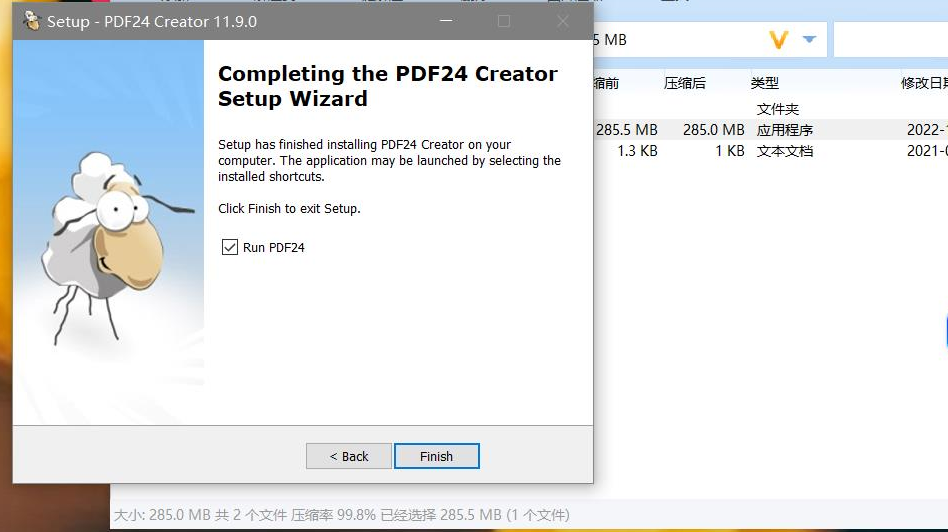Minimize the PDF24 Setup window

point(446,21)
